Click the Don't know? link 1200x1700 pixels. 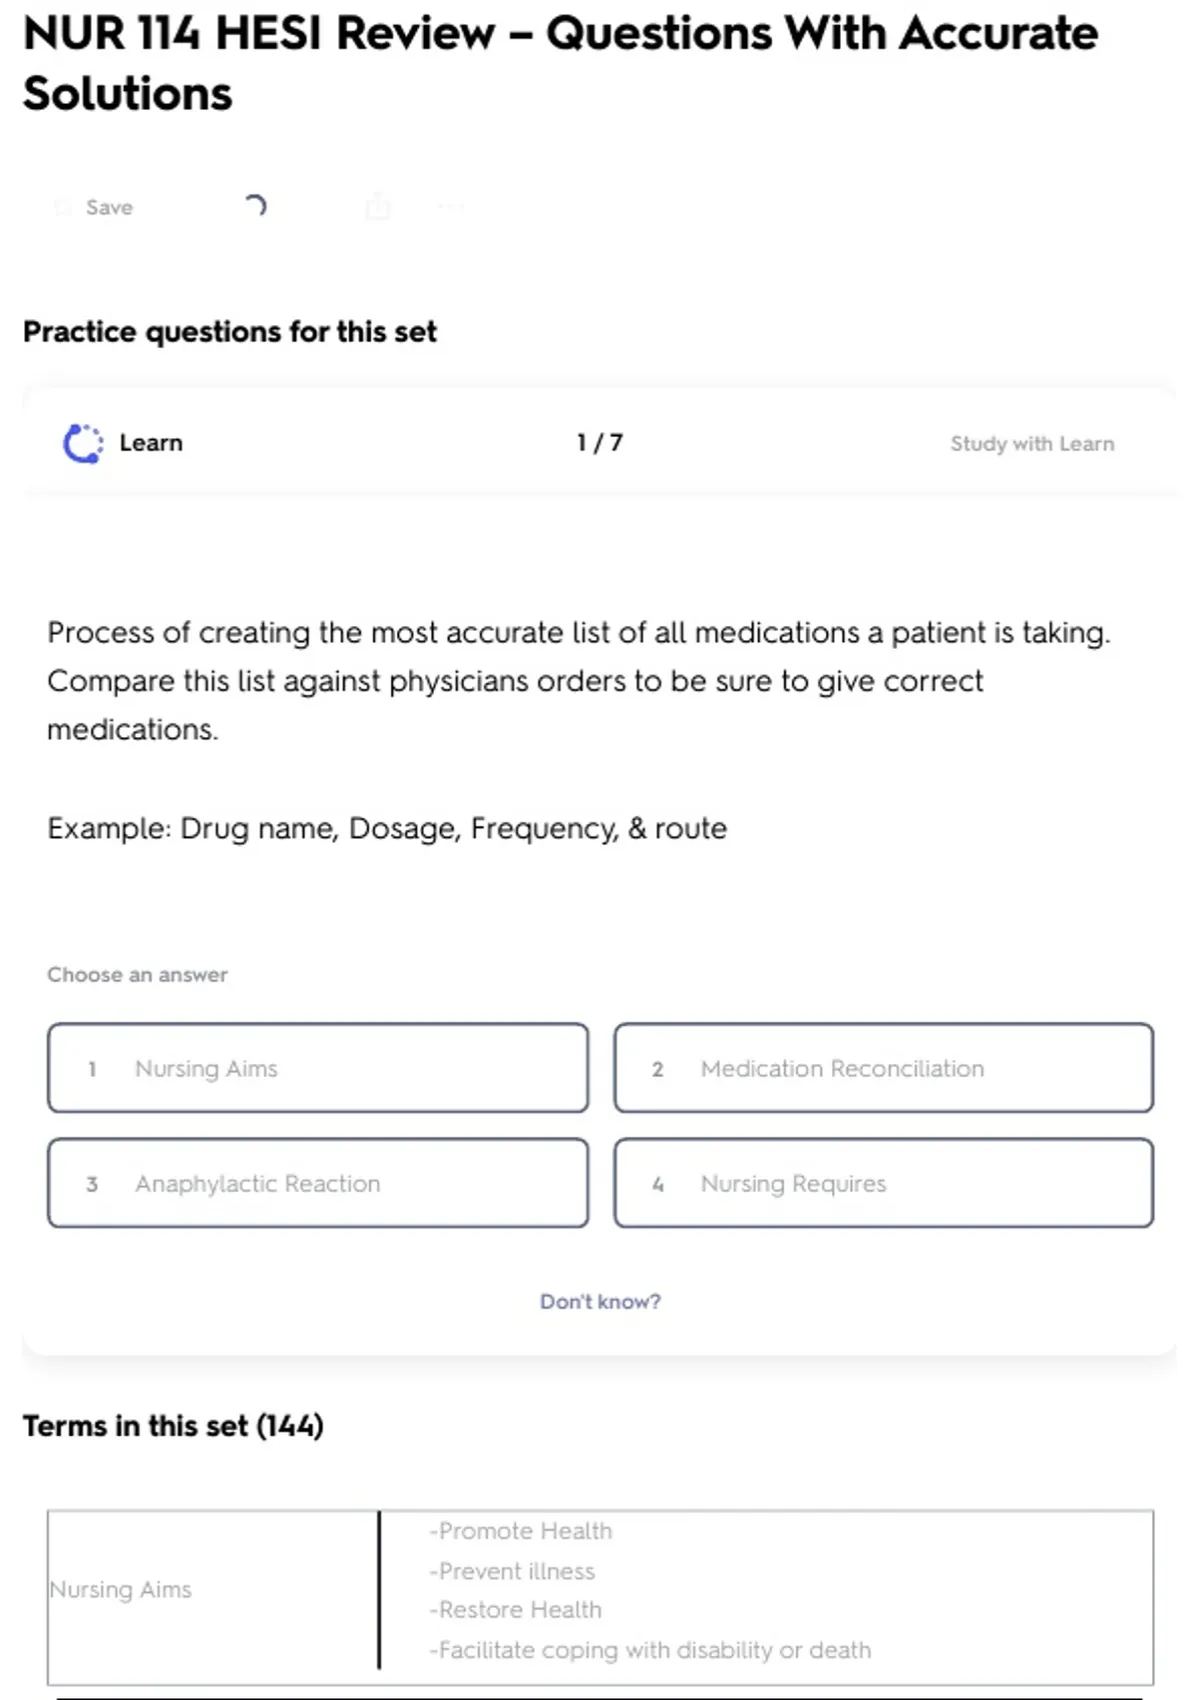coord(600,1301)
